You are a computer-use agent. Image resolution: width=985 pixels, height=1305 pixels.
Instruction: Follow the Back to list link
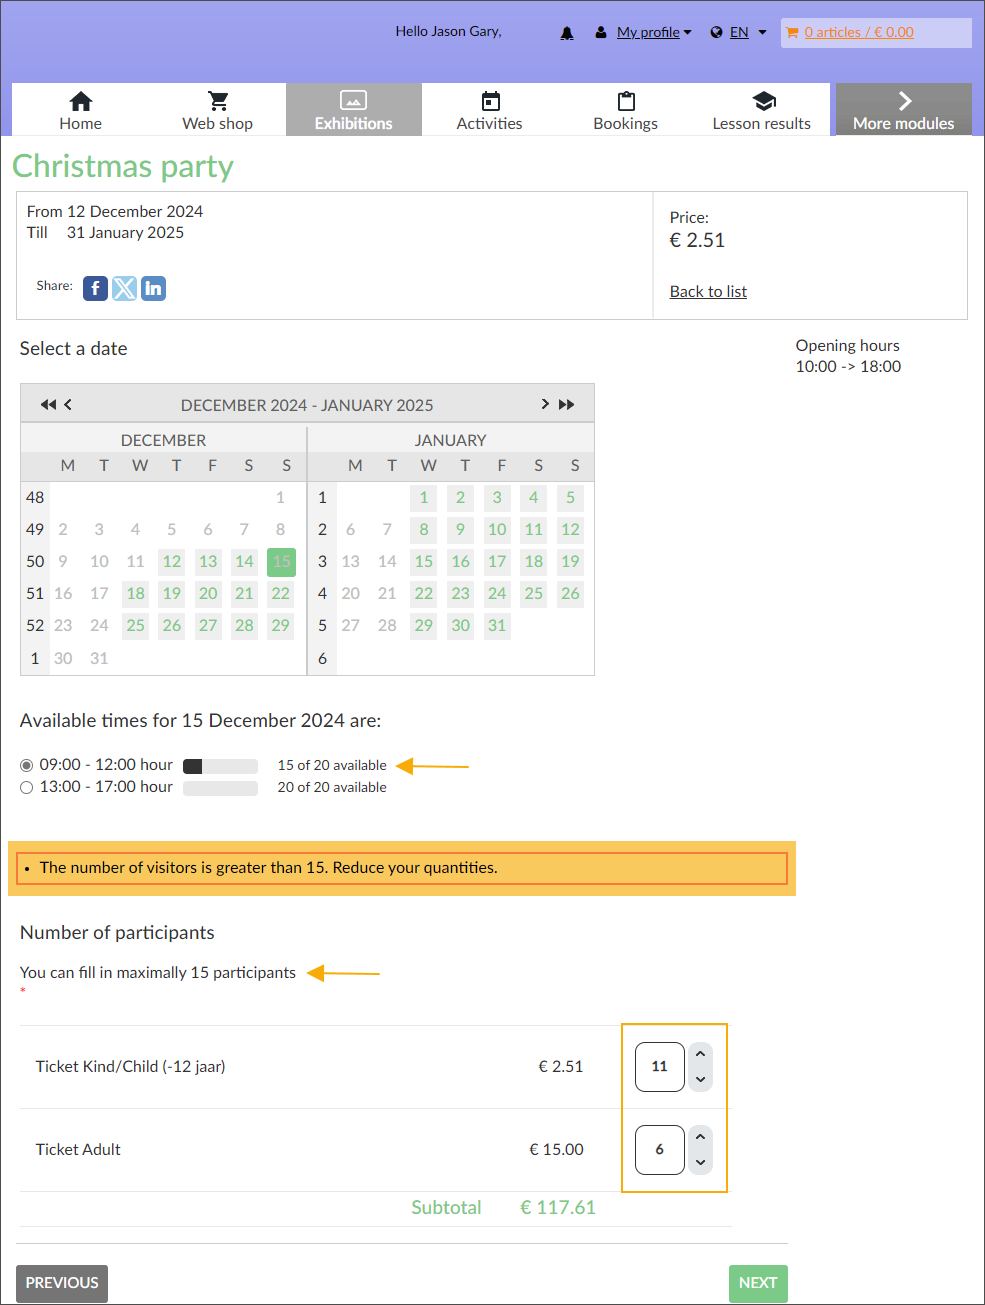coord(708,291)
